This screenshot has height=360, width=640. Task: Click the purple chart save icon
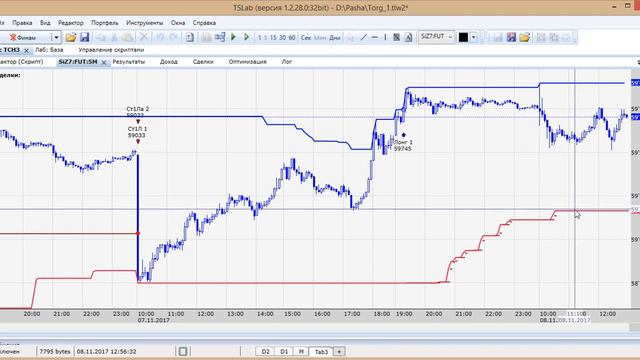click(x=511, y=38)
